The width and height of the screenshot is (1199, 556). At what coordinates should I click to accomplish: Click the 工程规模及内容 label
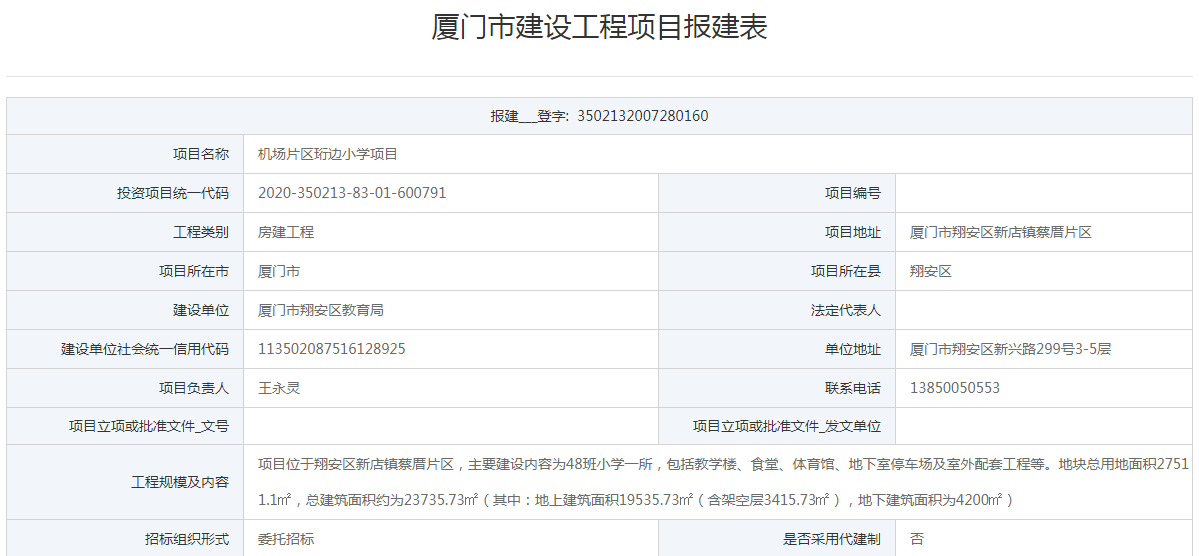[180, 483]
